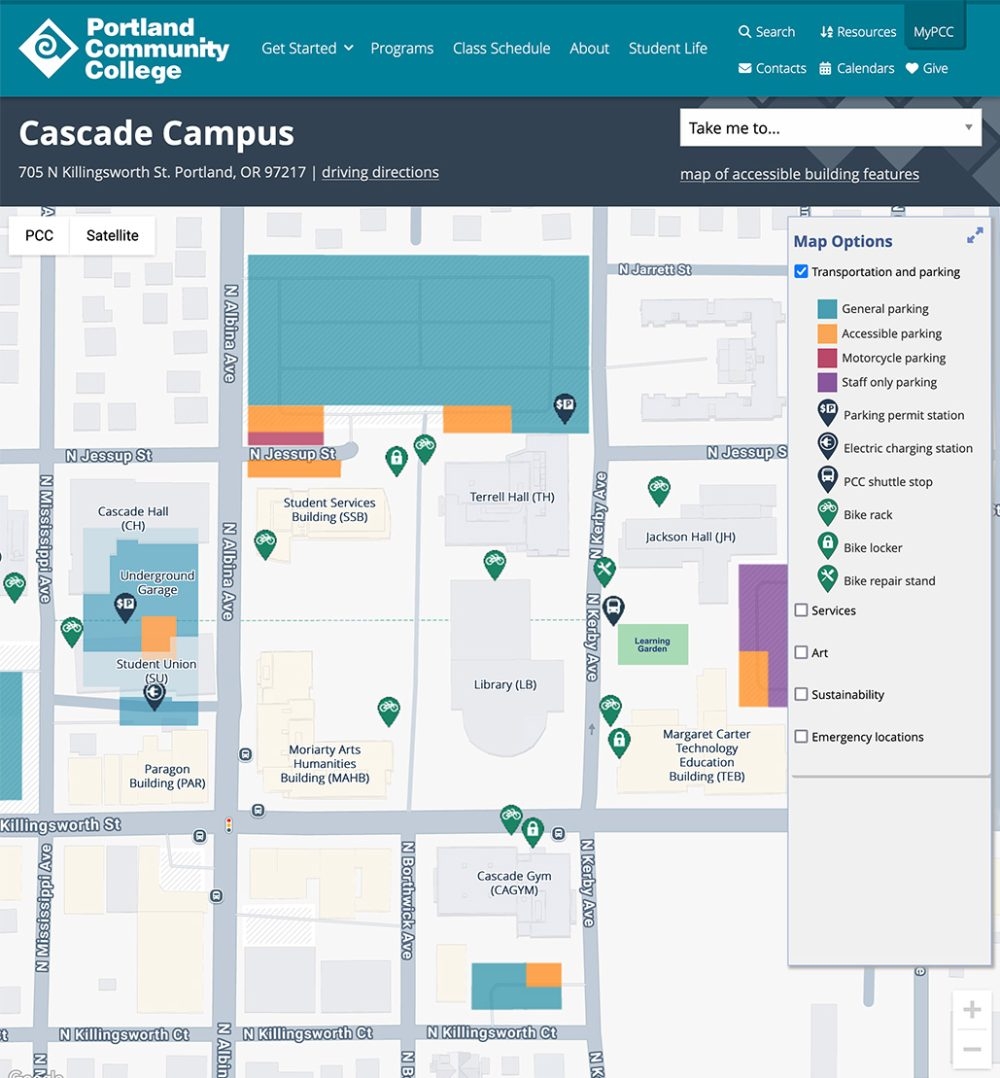Open the Class Schedule menu item
The width and height of the screenshot is (1000, 1078).
(x=501, y=47)
